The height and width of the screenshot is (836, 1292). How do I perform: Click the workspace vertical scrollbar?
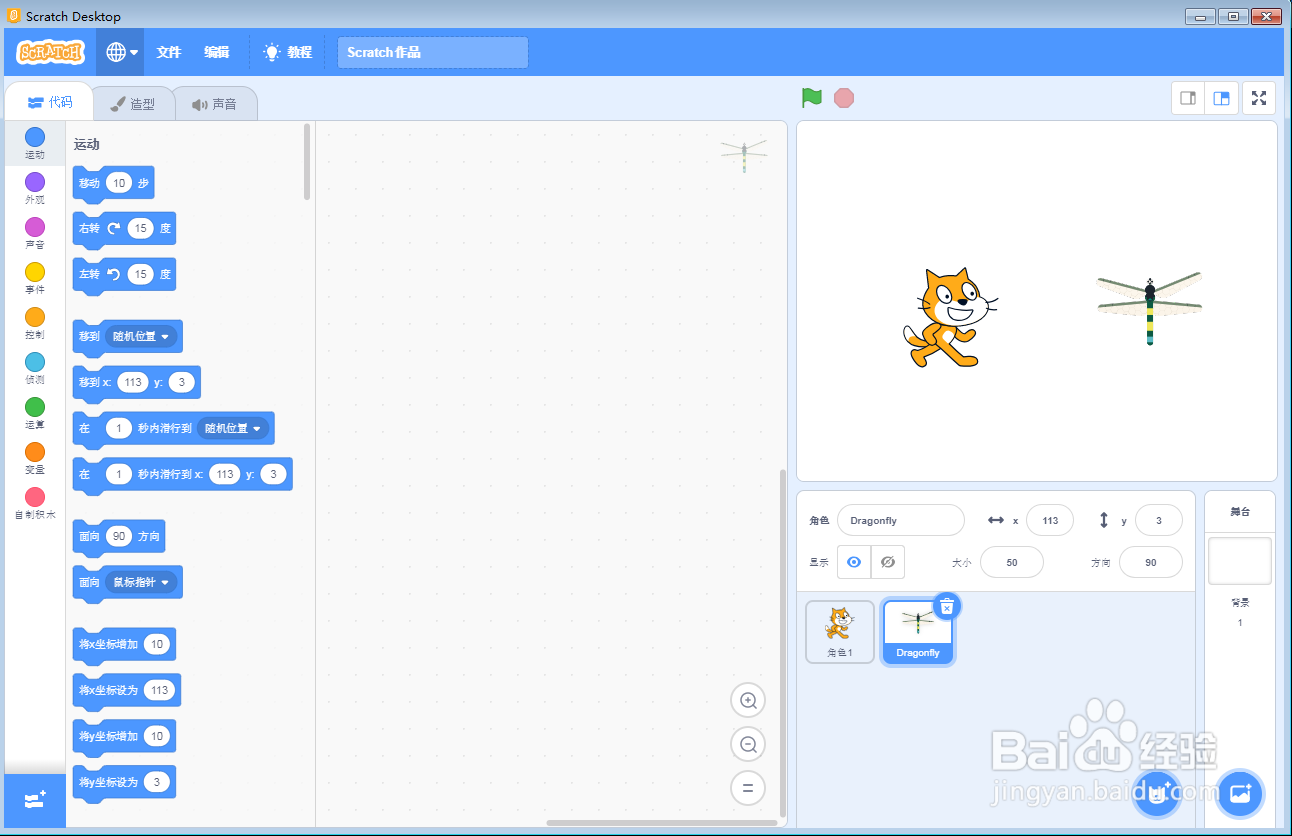(x=782, y=642)
